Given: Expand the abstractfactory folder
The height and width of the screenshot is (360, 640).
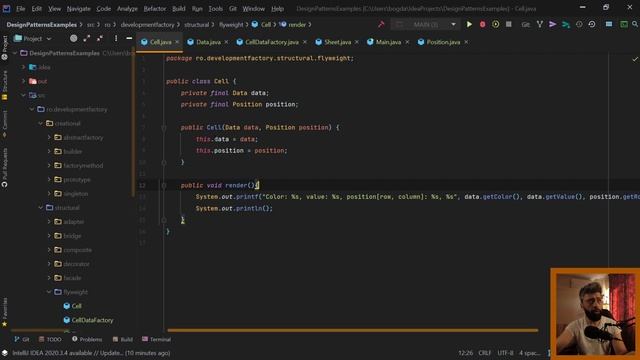Looking at the screenshot, I should coord(49,138).
